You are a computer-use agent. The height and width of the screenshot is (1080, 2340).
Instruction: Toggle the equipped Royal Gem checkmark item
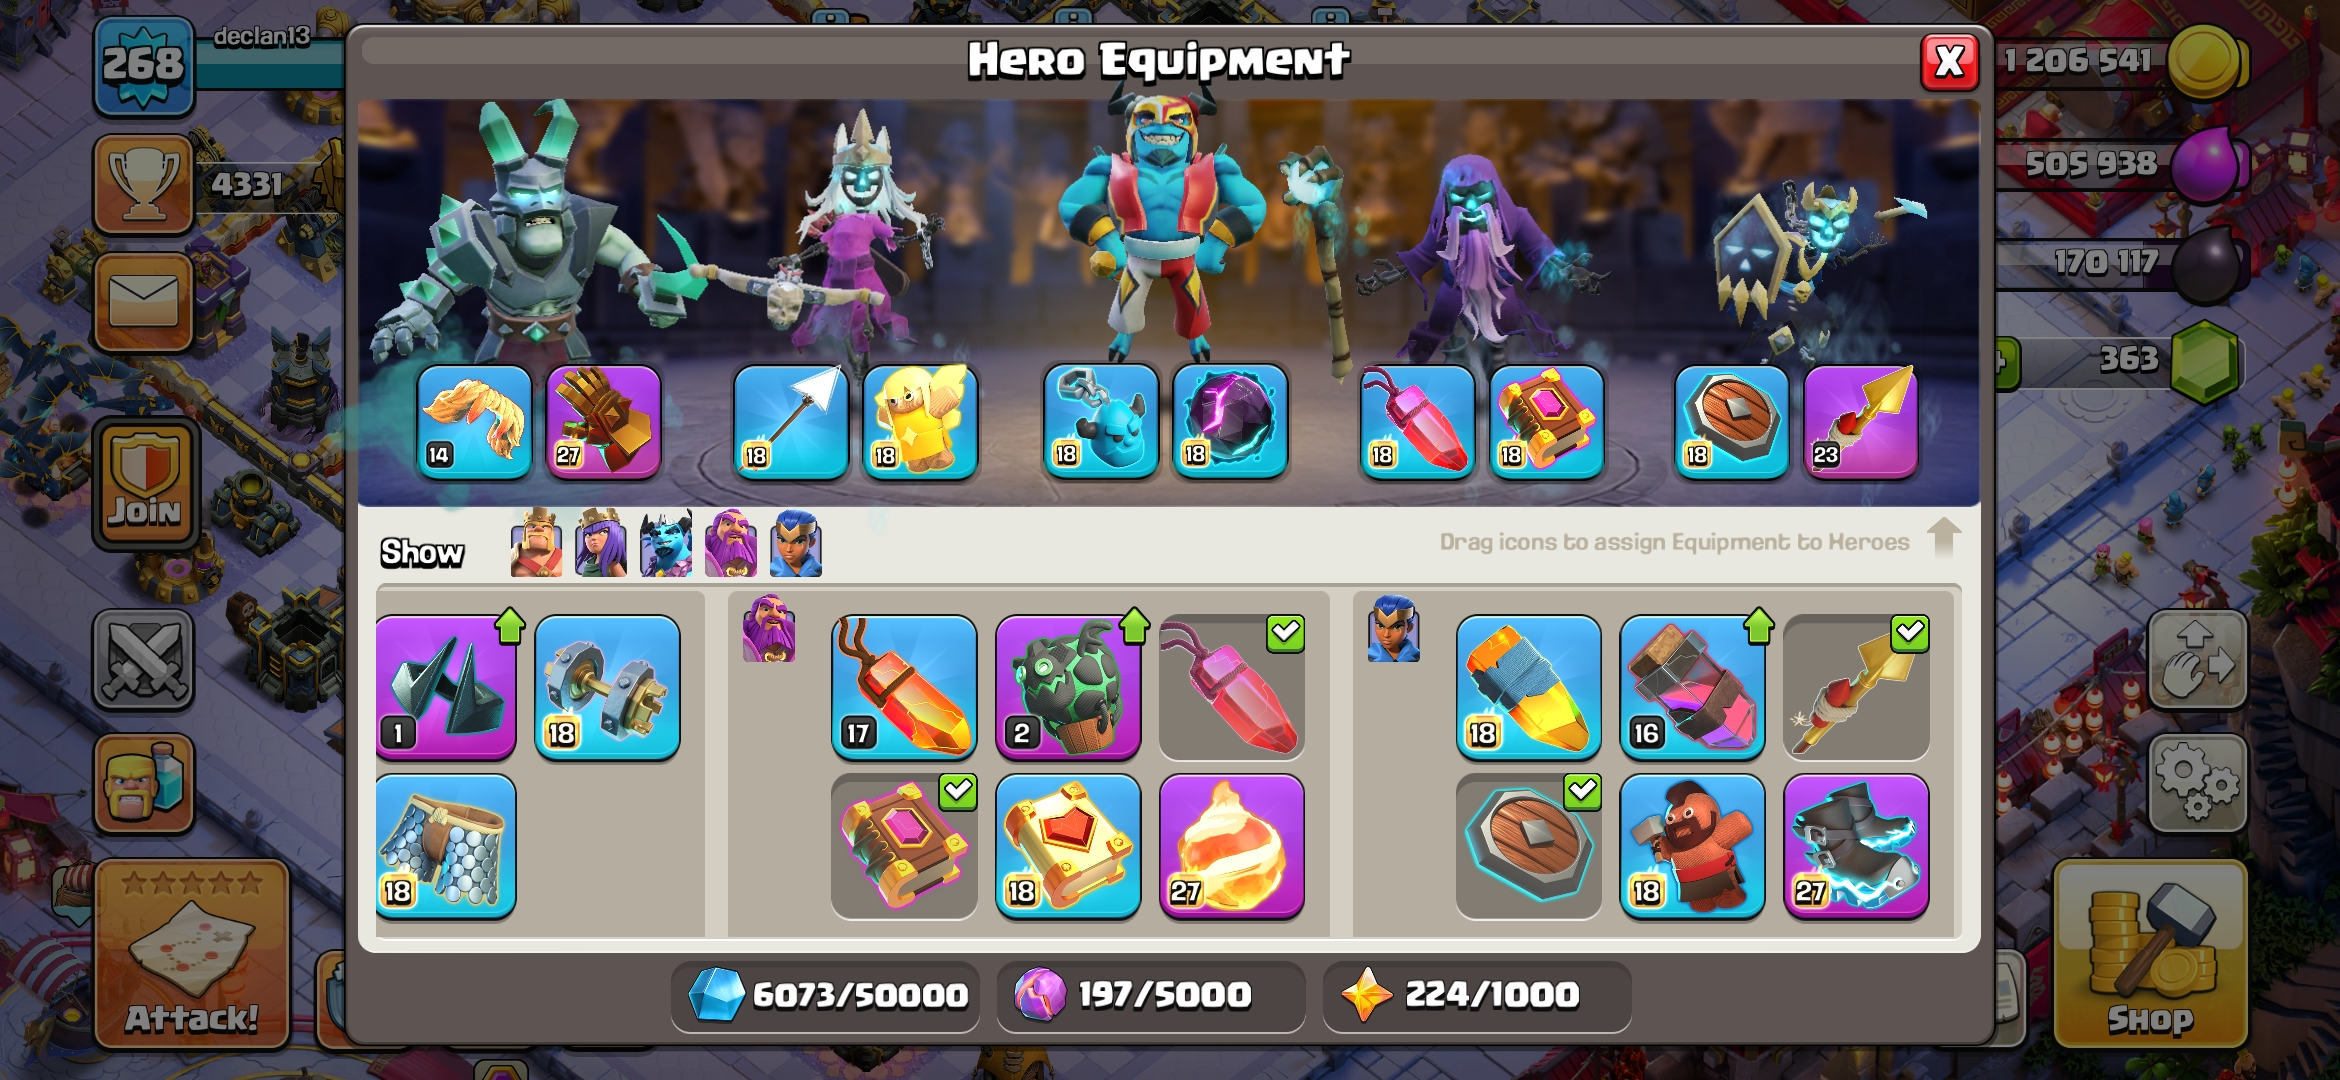coord(1231,688)
